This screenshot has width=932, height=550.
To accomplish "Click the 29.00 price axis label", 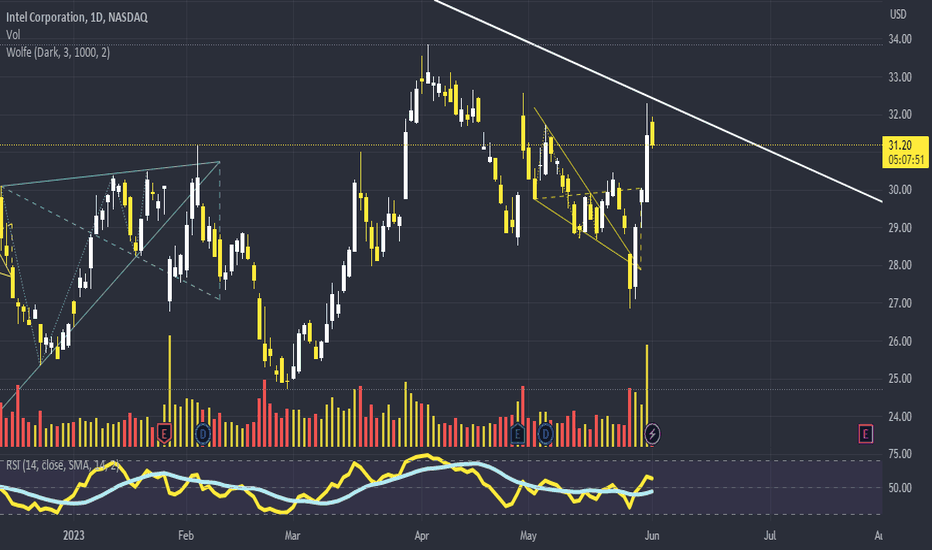I will click(900, 228).
